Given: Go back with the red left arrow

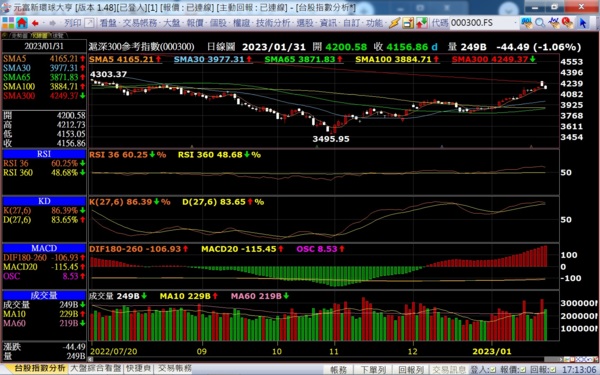Looking at the screenshot, I should click(36, 23).
